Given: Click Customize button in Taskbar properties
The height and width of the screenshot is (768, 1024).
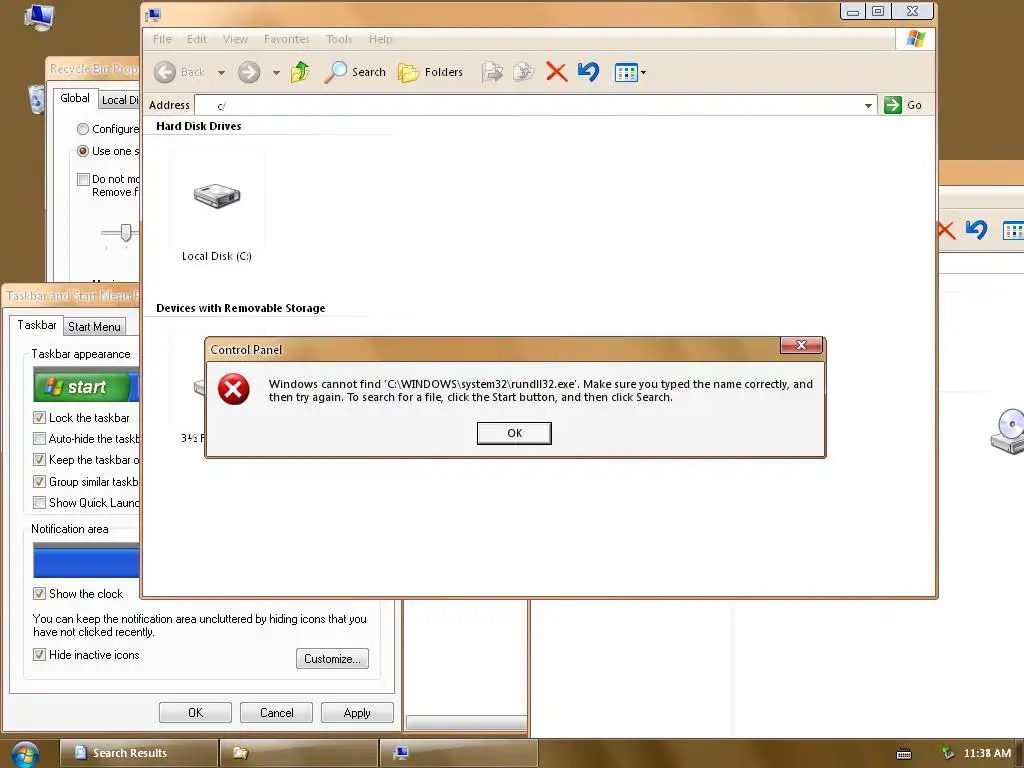Looking at the screenshot, I should tap(332, 658).
